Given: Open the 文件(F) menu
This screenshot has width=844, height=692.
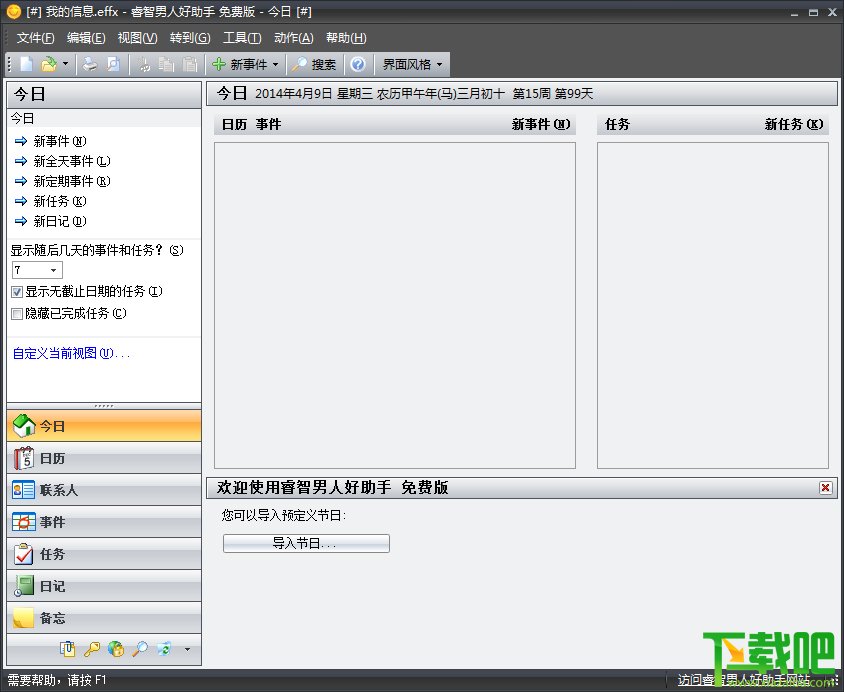Looking at the screenshot, I should (x=36, y=38).
